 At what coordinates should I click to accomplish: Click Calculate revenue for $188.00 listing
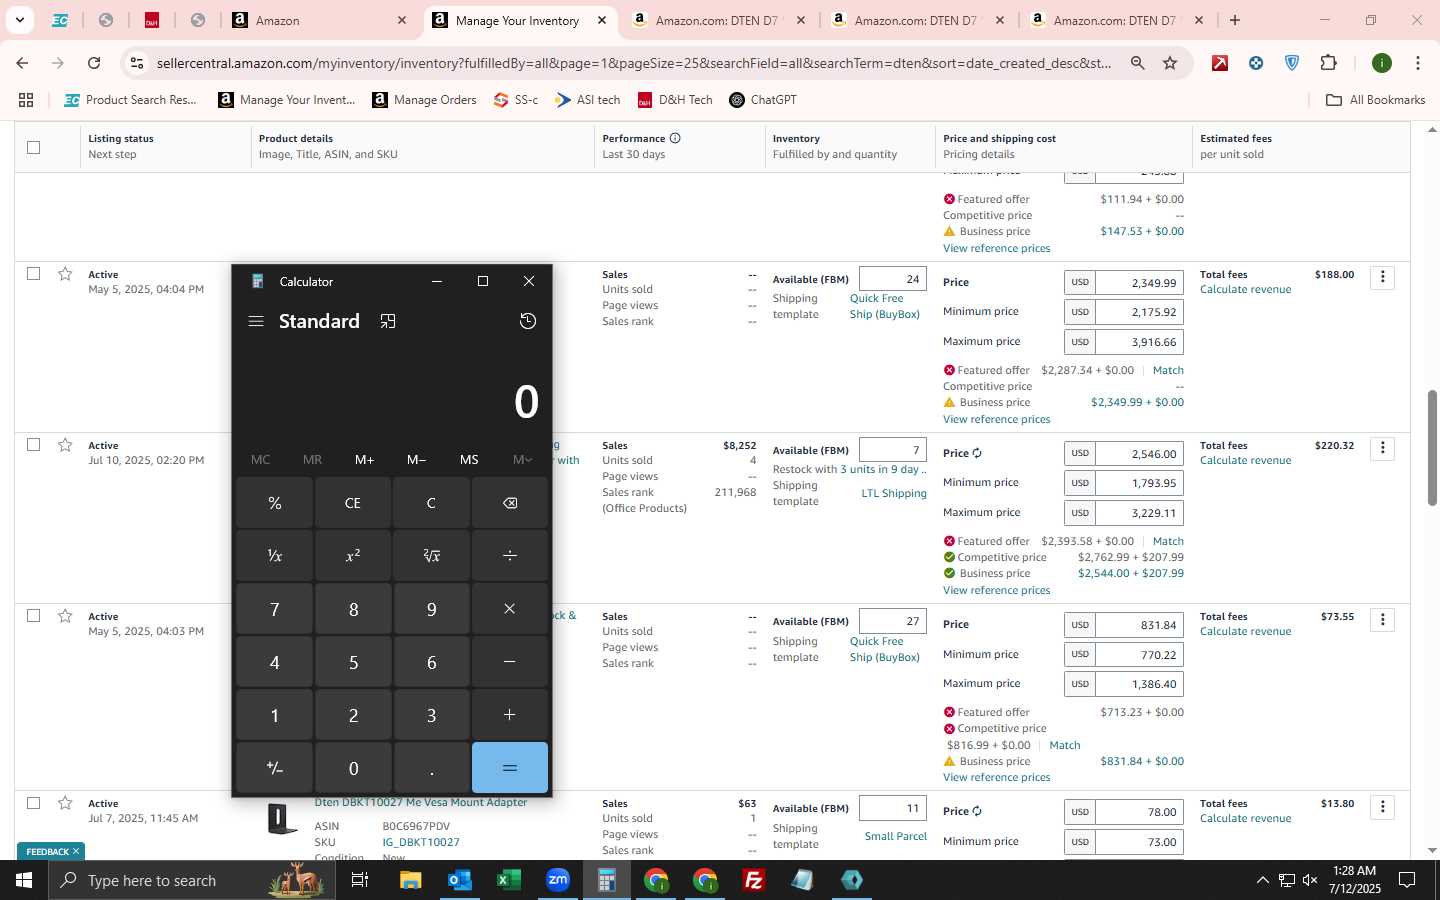click(1245, 290)
